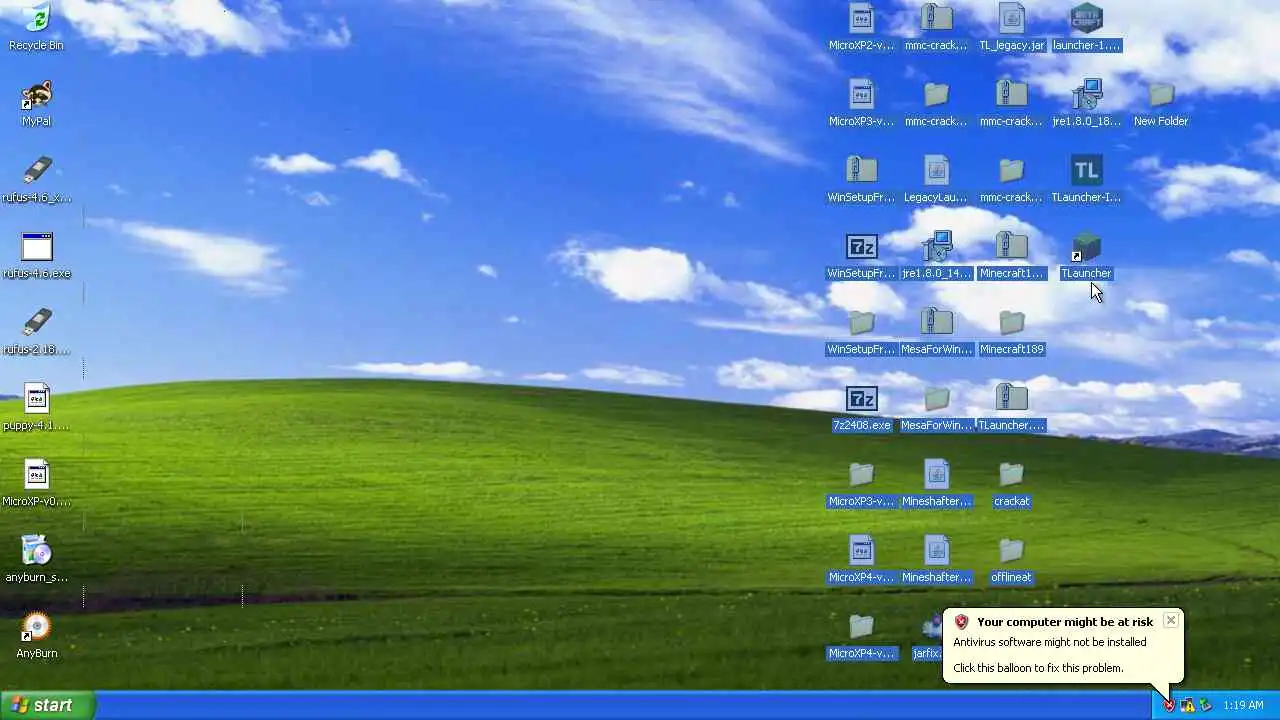Close the security warning balloon

(1170, 620)
